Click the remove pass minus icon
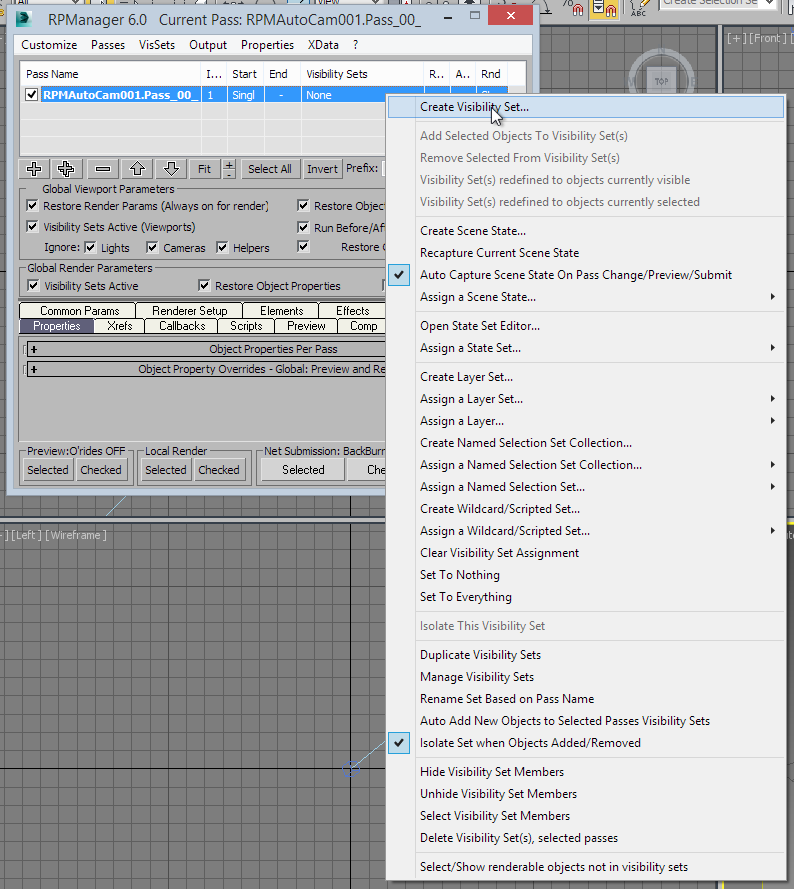794x889 pixels. [x=103, y=169]
